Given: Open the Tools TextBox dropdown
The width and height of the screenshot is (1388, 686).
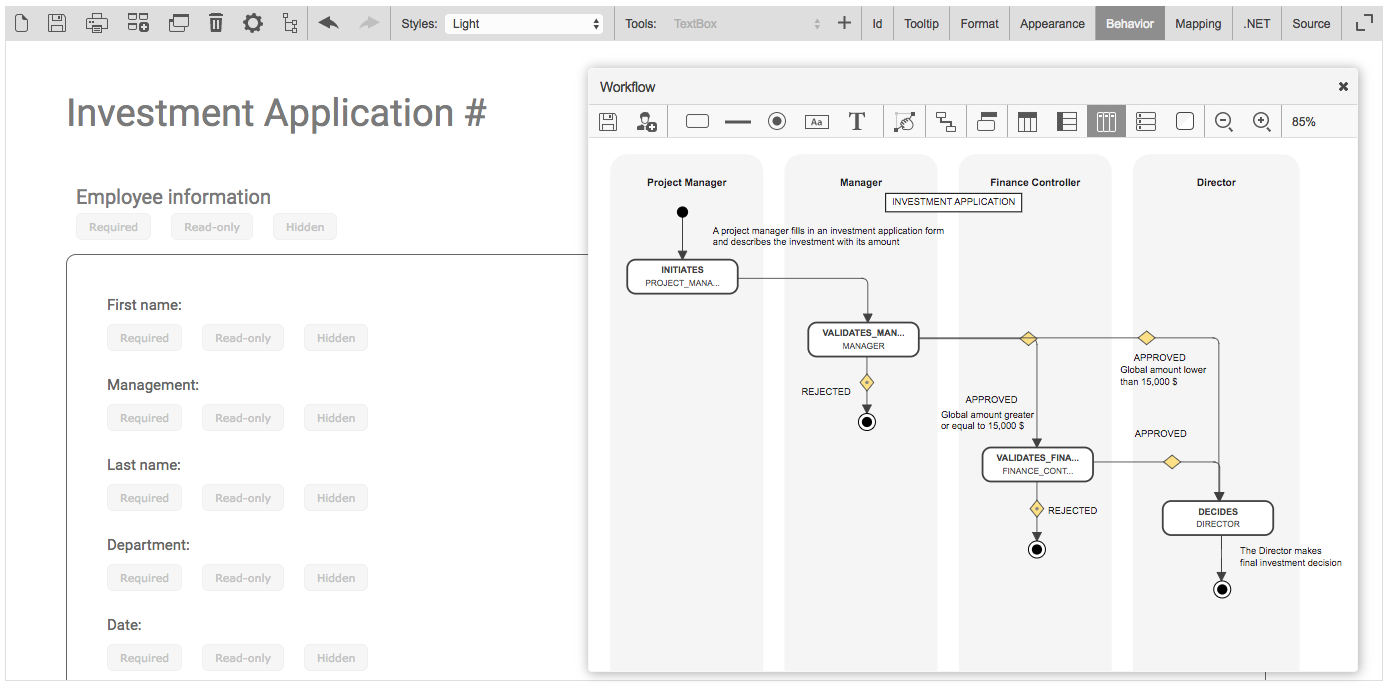Looking at the screenshot, I should 746,24.
